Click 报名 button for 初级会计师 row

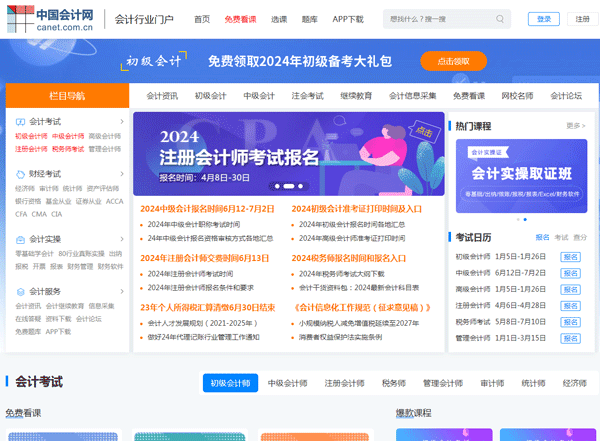click(571, 257)
